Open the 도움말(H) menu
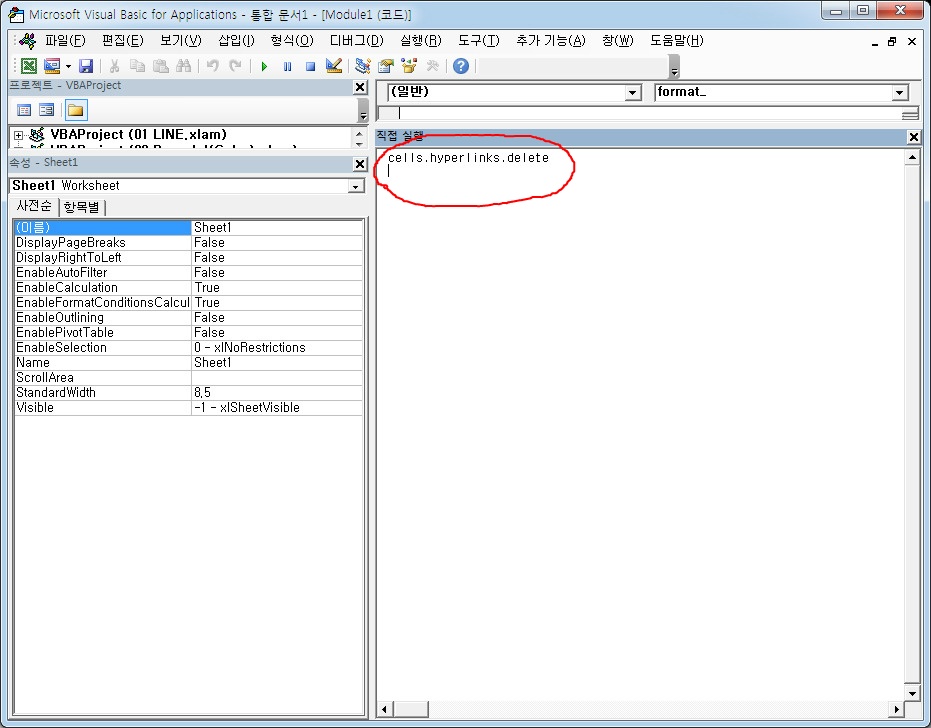Viewport: 931px width, 728px height. tap(676, 40)
